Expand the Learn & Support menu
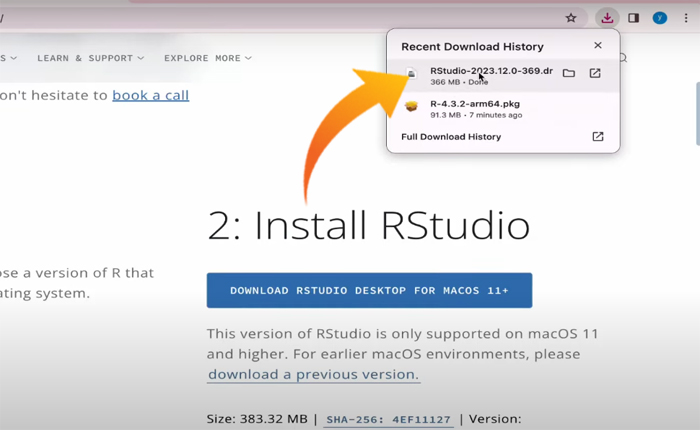Viewport: 700px width, 430px height. (90, 58)
